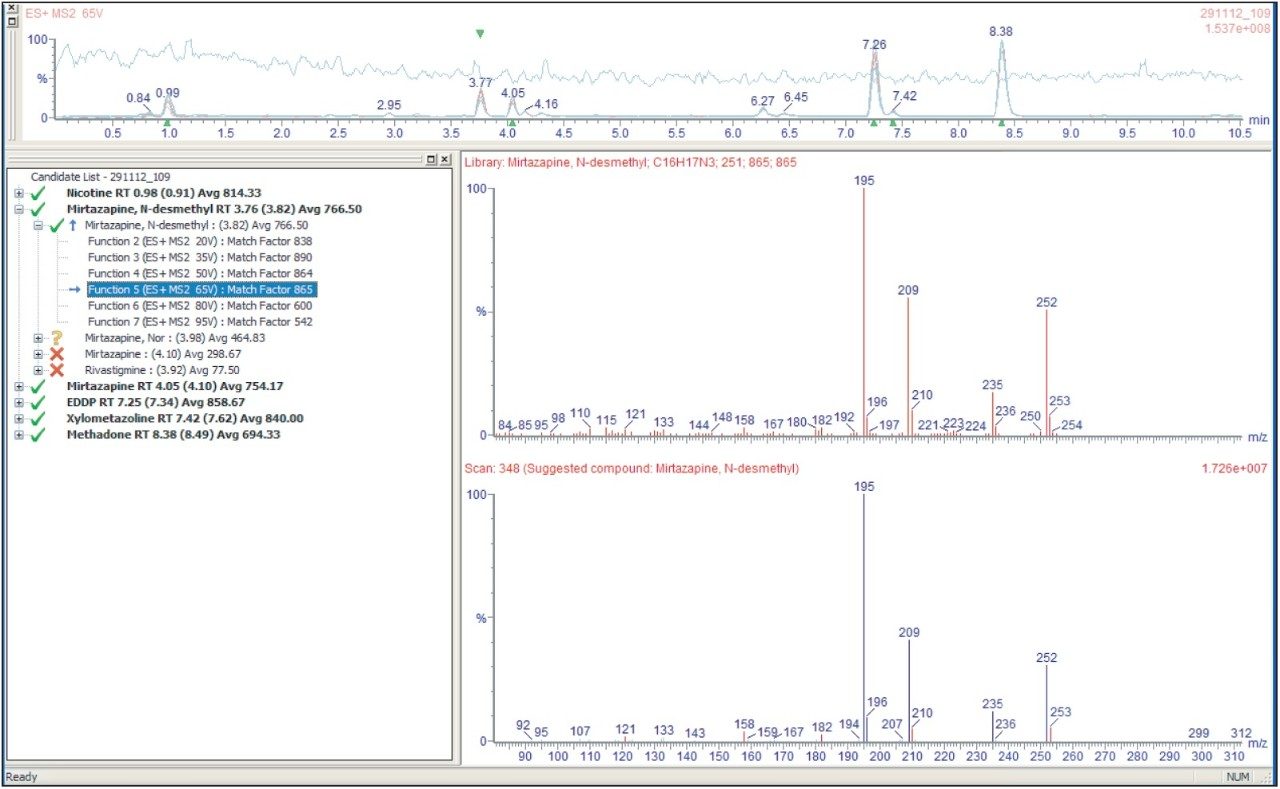The image size is (1280, 789).
Task: Click the 195 peak label in library spectrum
Action: click(865, 180)
